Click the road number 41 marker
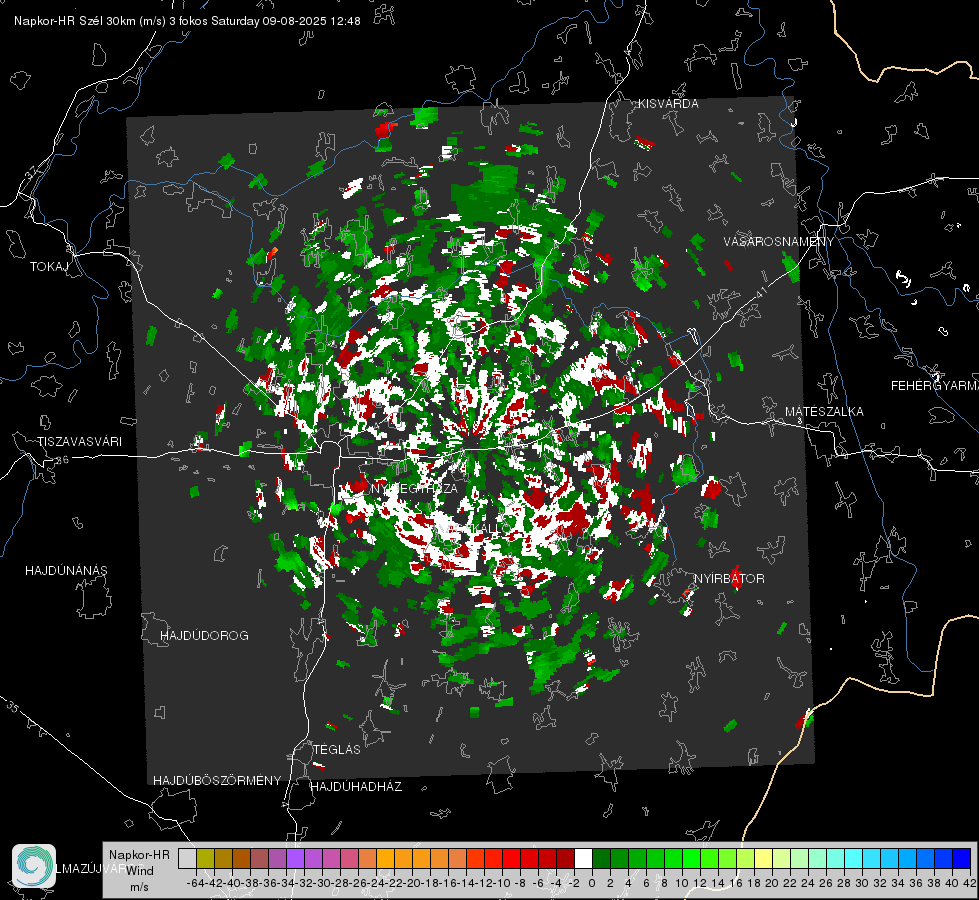979x900 pixels. pos(760,292)
